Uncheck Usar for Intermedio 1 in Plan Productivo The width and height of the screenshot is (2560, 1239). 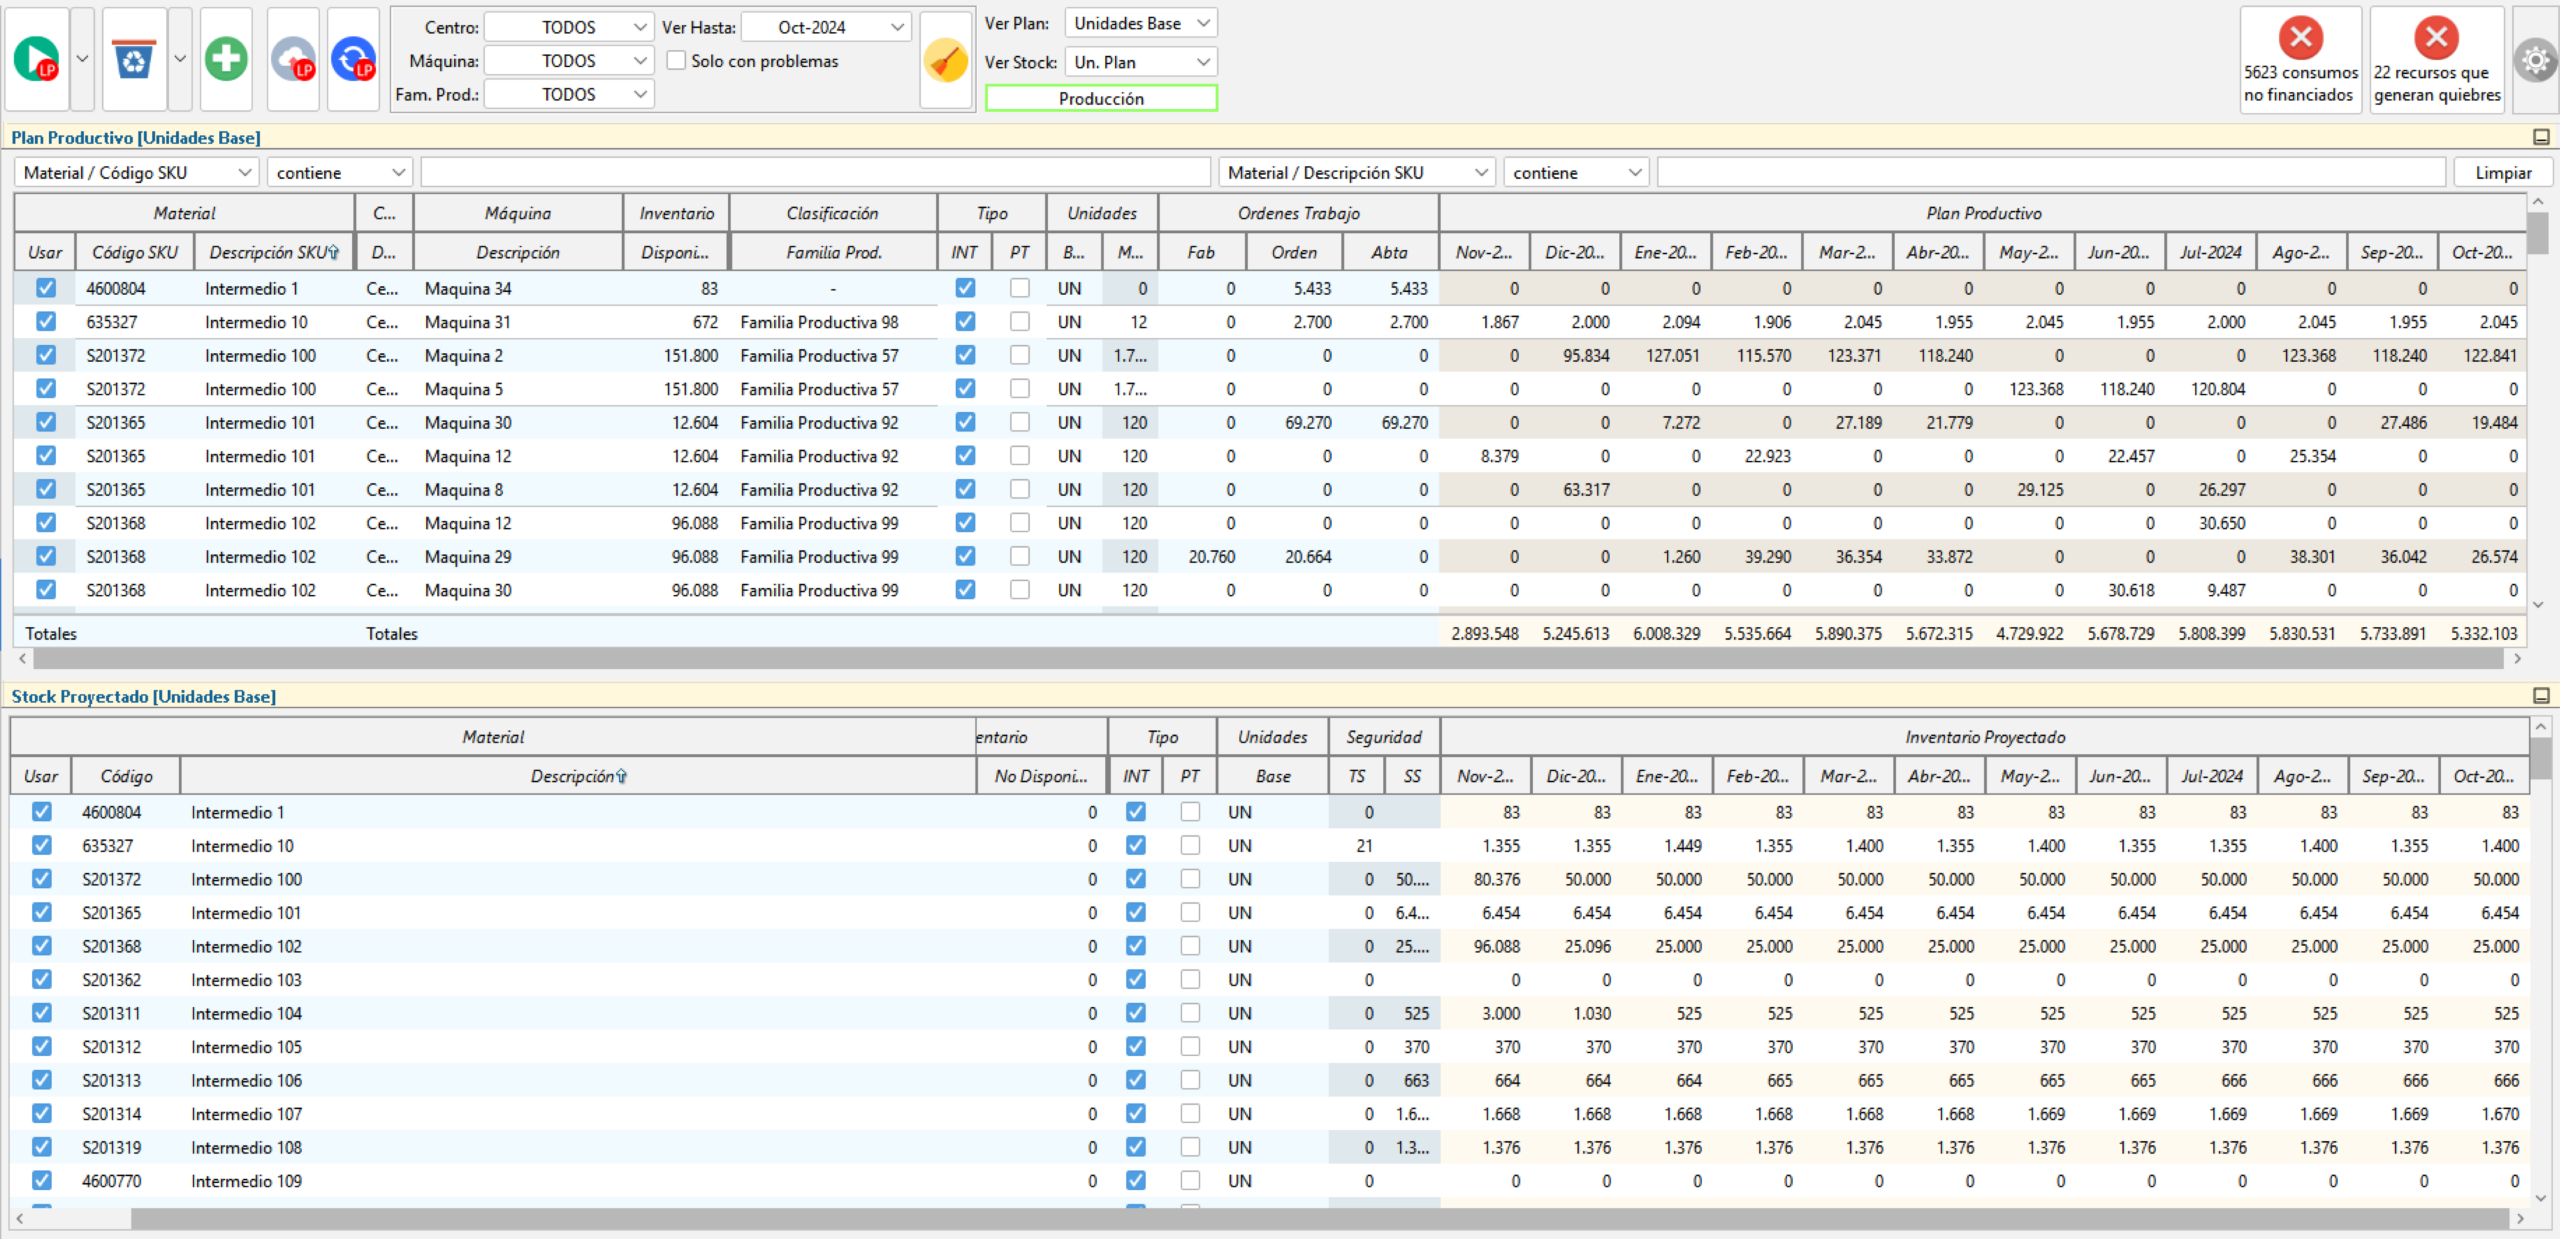(46, 288)
